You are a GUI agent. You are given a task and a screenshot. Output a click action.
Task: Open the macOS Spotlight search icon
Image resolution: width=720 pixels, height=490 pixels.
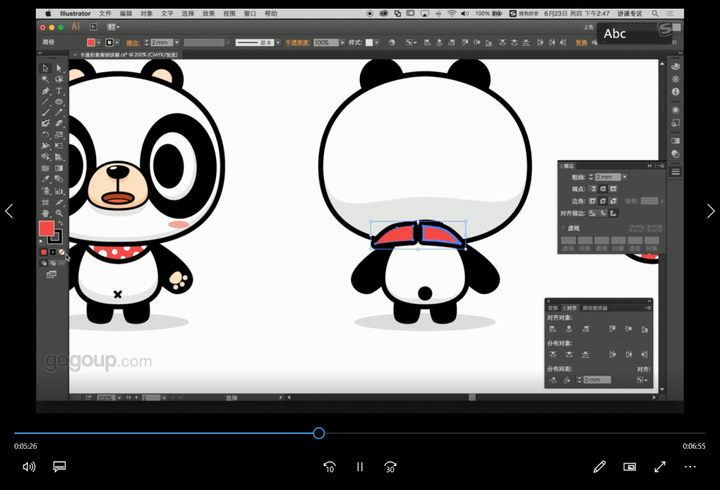click(655, 13)
